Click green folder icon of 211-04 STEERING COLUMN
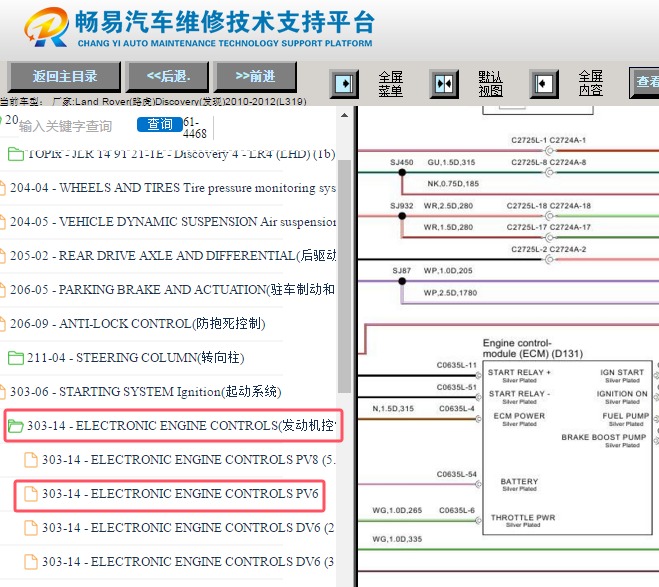Screen dimensions: 659x587 click(16, 358)
